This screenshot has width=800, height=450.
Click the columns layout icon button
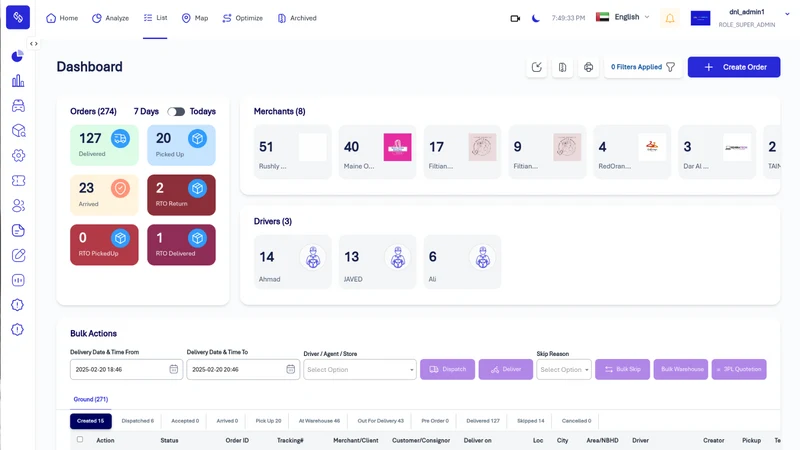562,67
